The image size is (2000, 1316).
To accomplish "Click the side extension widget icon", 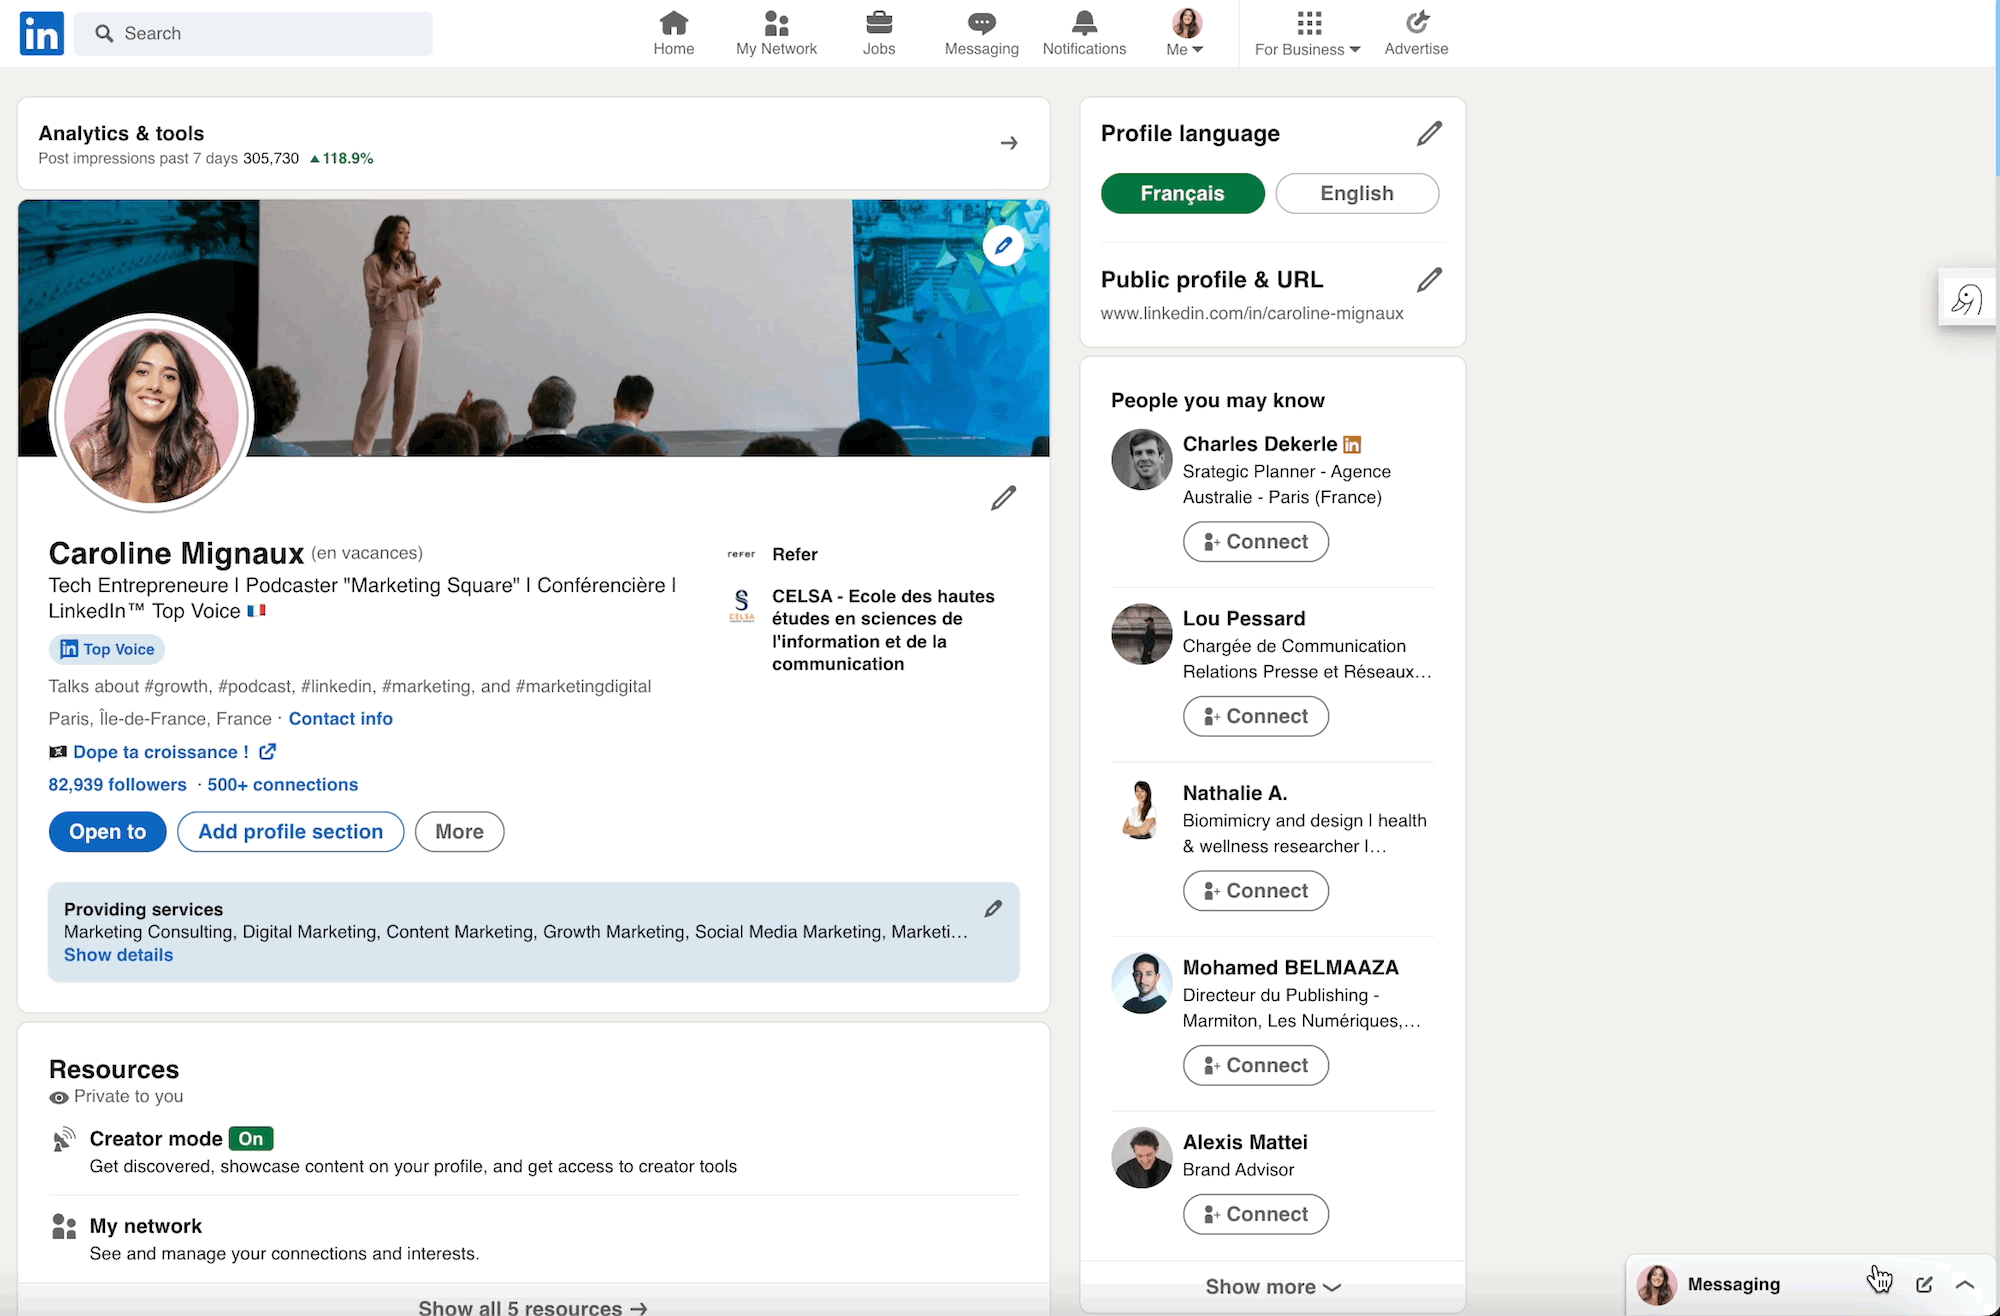I will [x=1967, y=298].
